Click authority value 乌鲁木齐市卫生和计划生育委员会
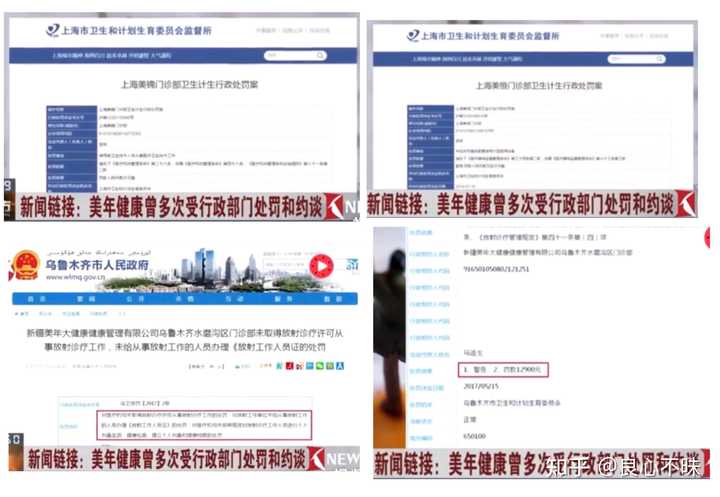 tap(512, 403)
